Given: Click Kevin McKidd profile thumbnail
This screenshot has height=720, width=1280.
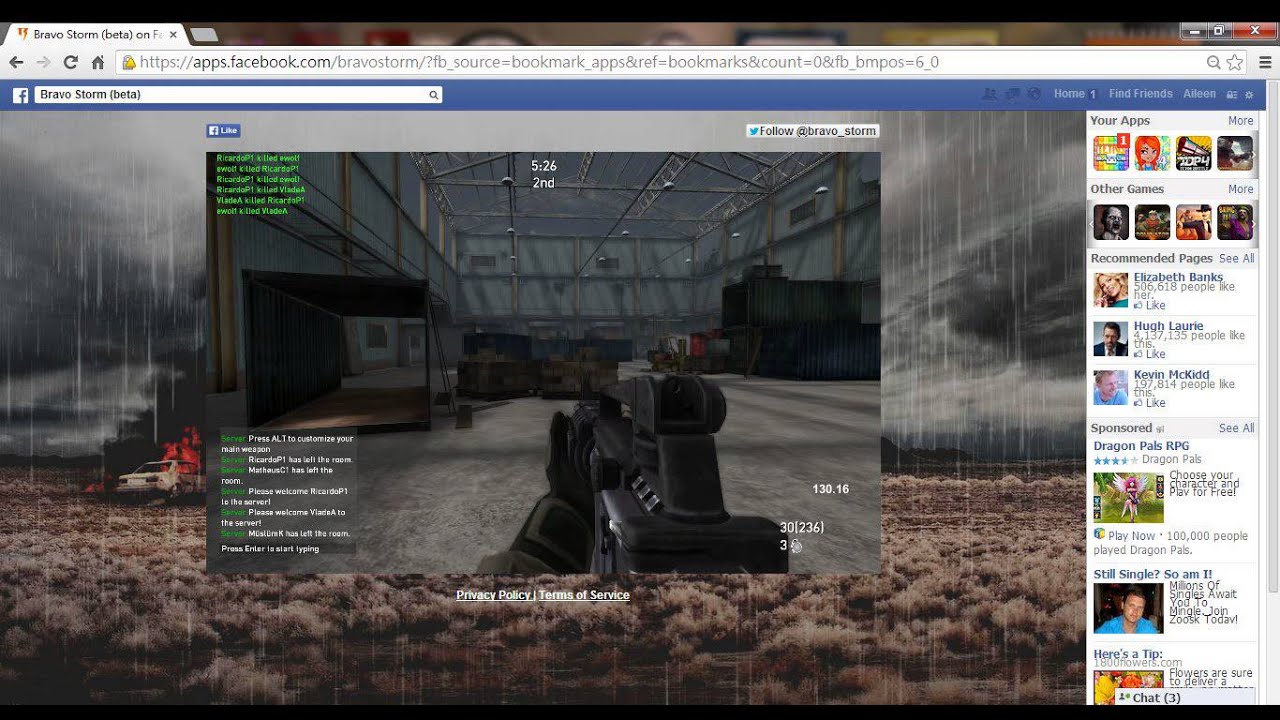Looking at the screenshot, I should [x=1110, y=388].
